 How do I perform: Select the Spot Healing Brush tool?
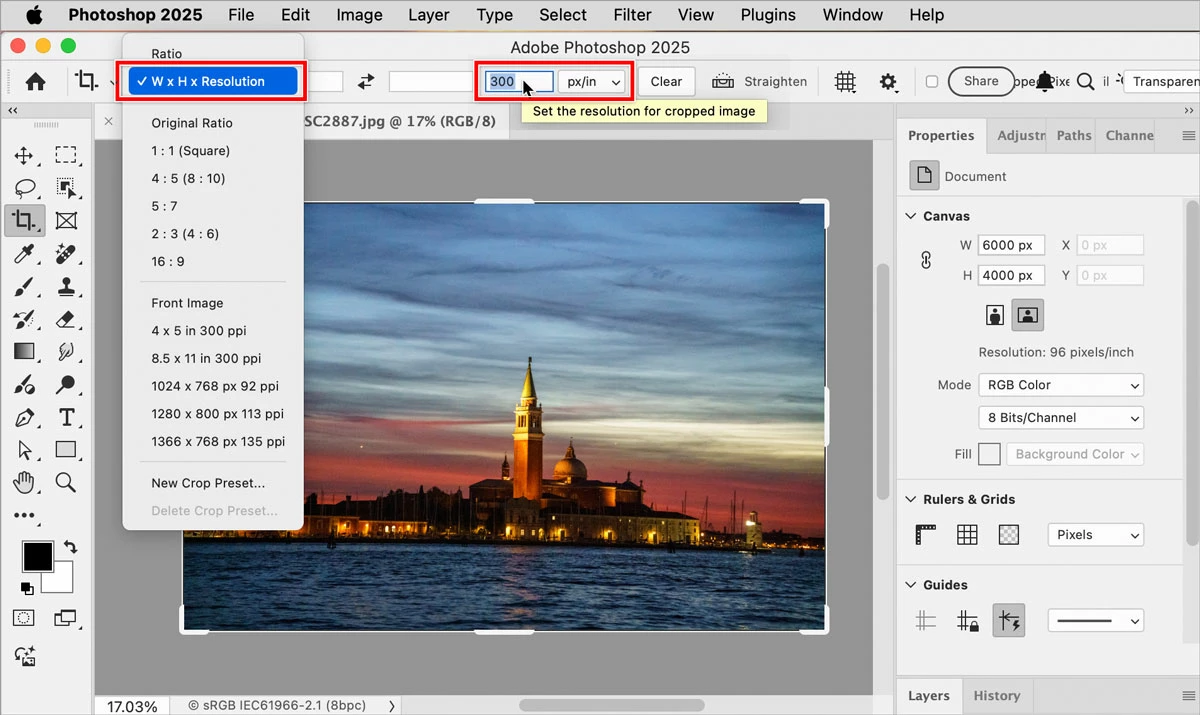[66, 254]
